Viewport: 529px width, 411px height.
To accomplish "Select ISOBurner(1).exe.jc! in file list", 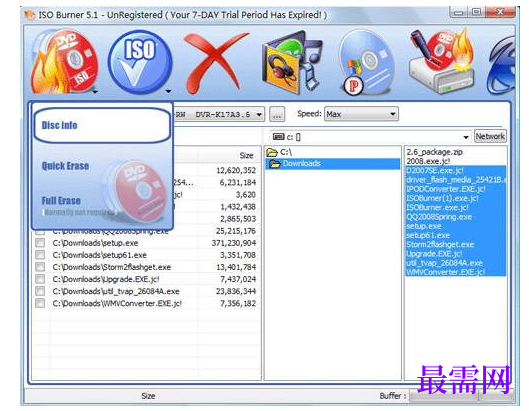I will click(x=442, y=198).
